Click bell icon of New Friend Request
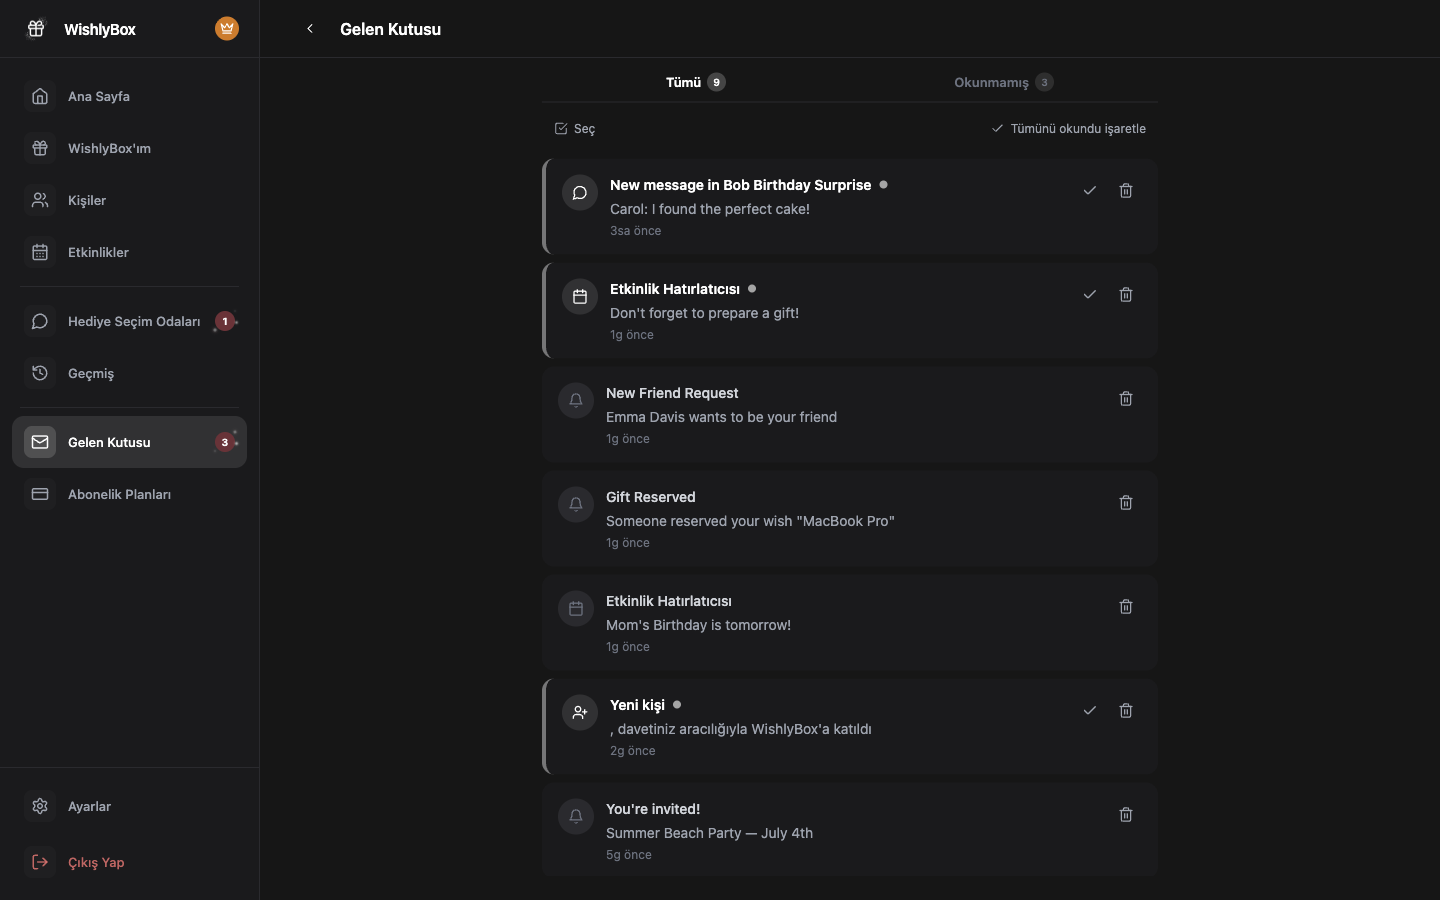The image size is (1440, 900). coord(576,401)
